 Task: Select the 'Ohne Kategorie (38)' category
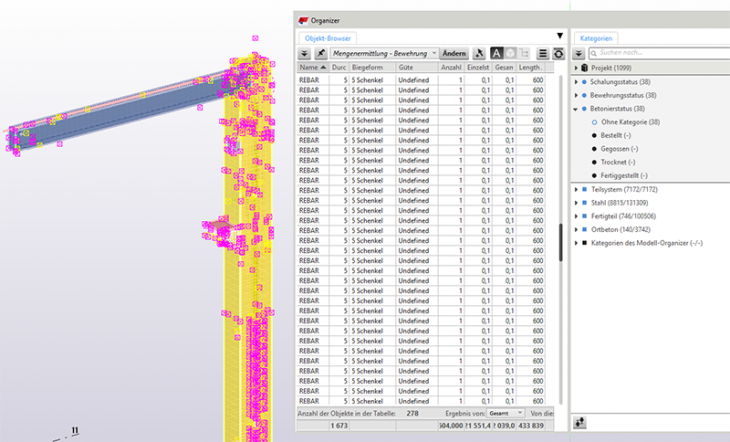pos(630,122)
